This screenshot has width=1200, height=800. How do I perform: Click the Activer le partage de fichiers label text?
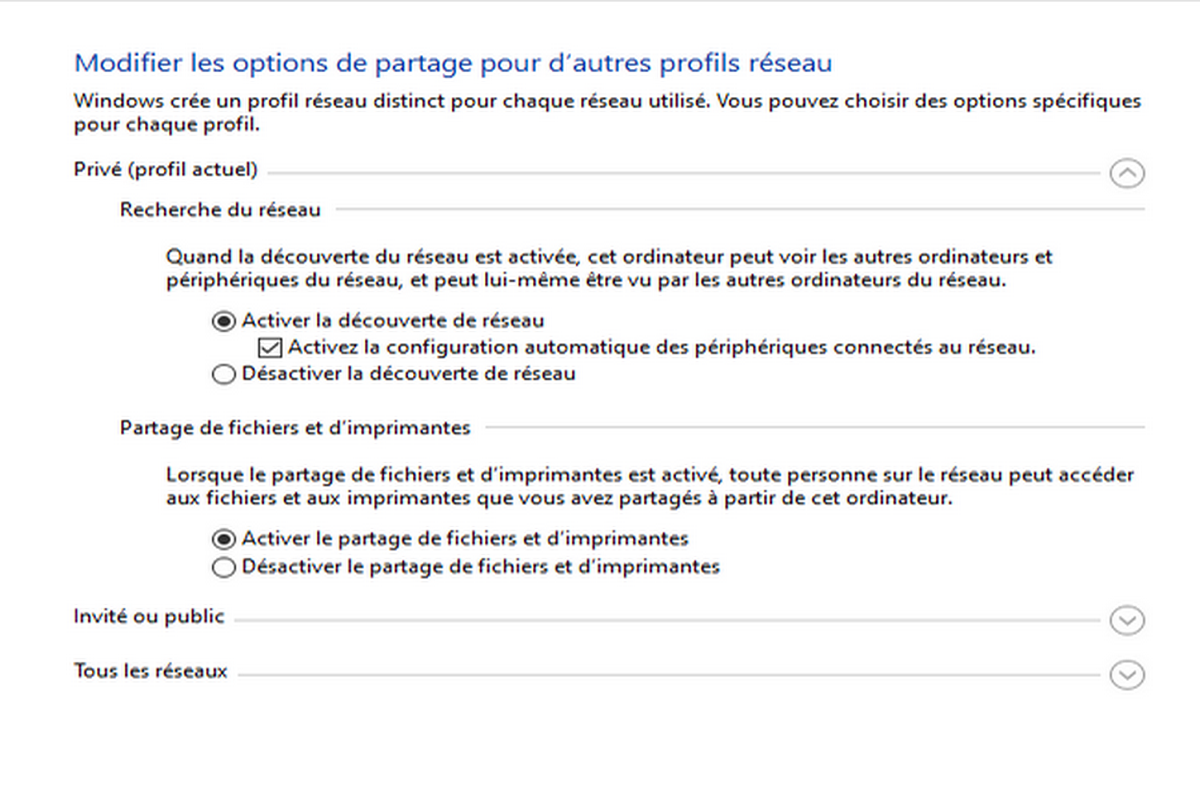point(465,539)
